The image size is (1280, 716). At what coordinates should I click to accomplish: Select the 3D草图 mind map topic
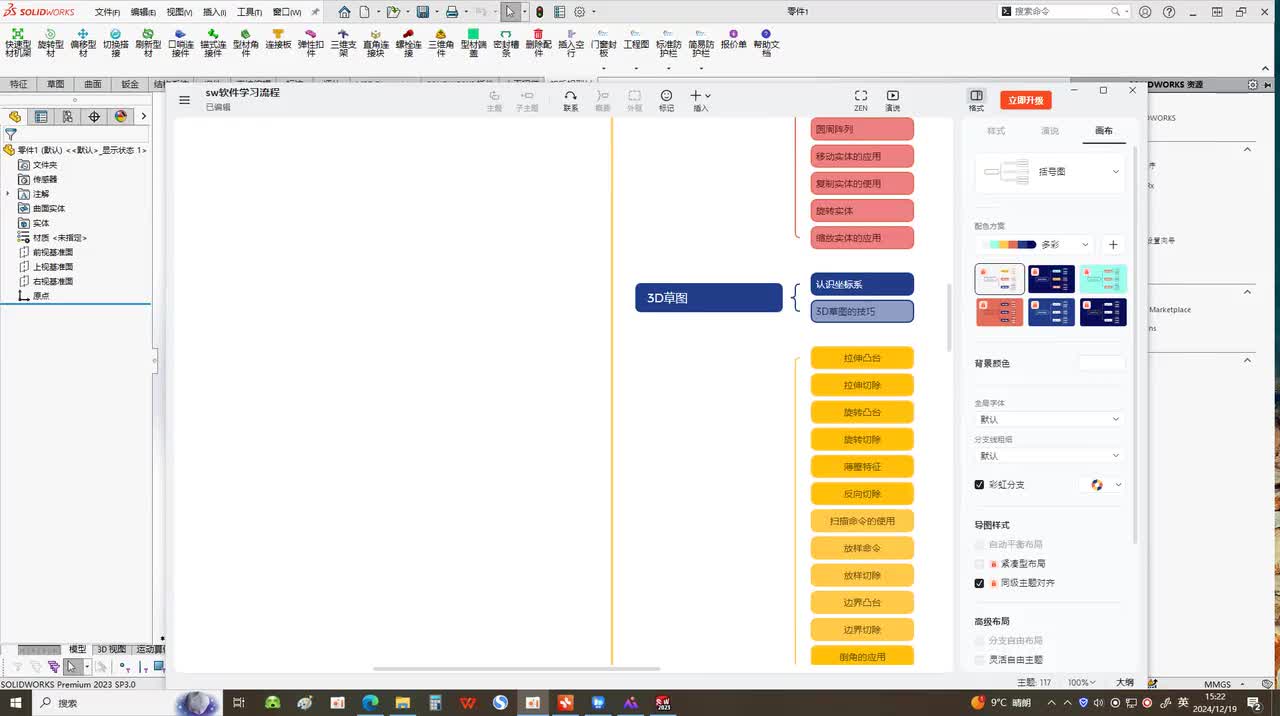[x=709, y=298]
